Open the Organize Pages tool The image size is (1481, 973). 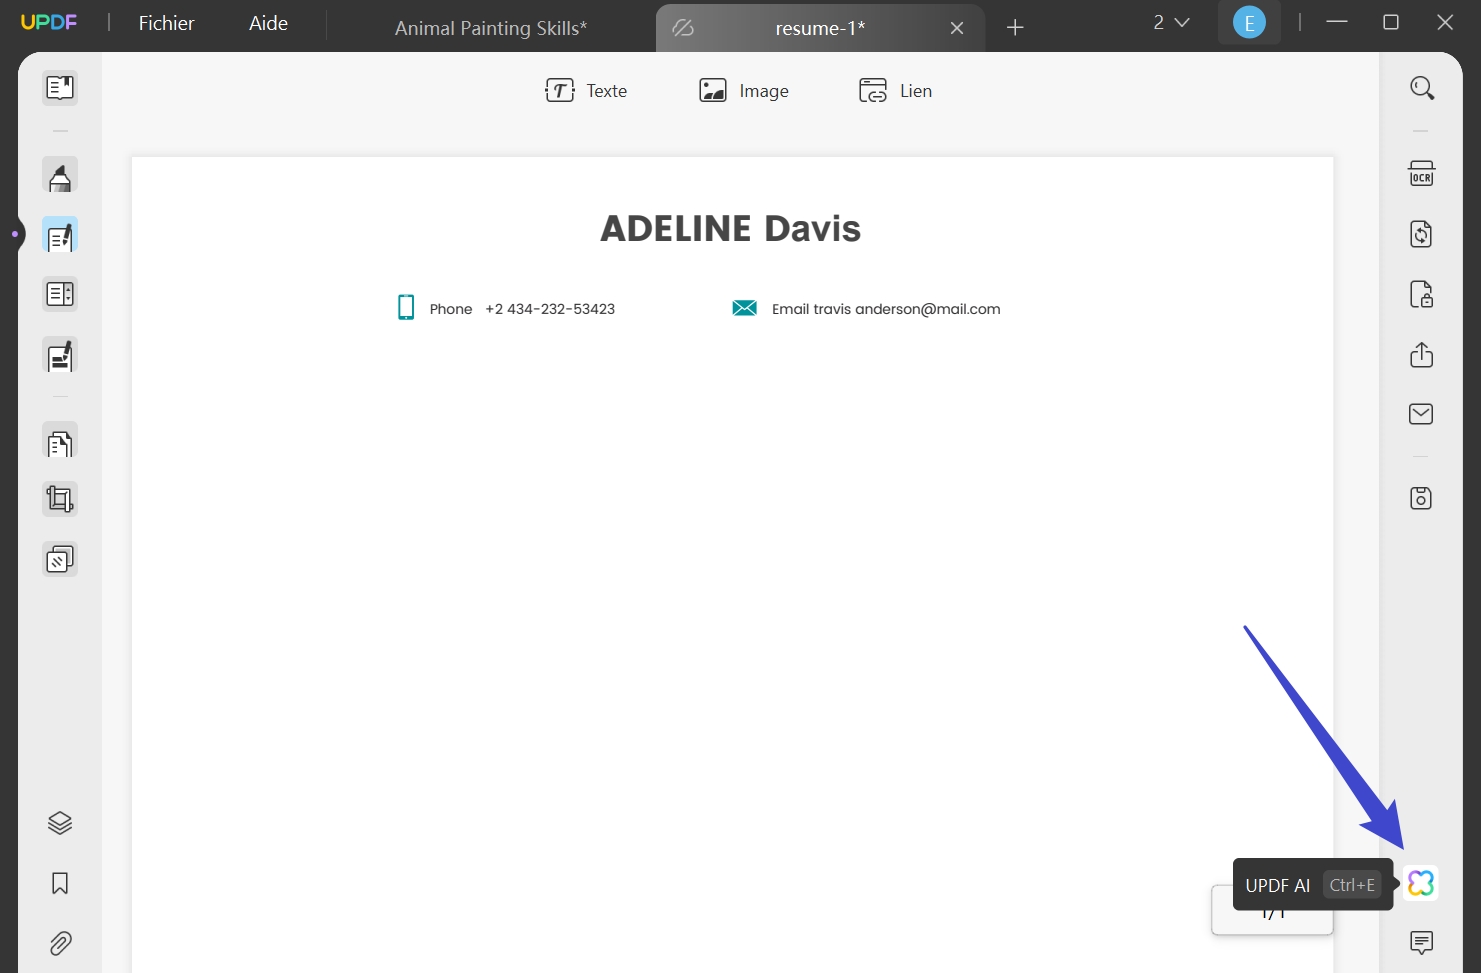[60, 294]
